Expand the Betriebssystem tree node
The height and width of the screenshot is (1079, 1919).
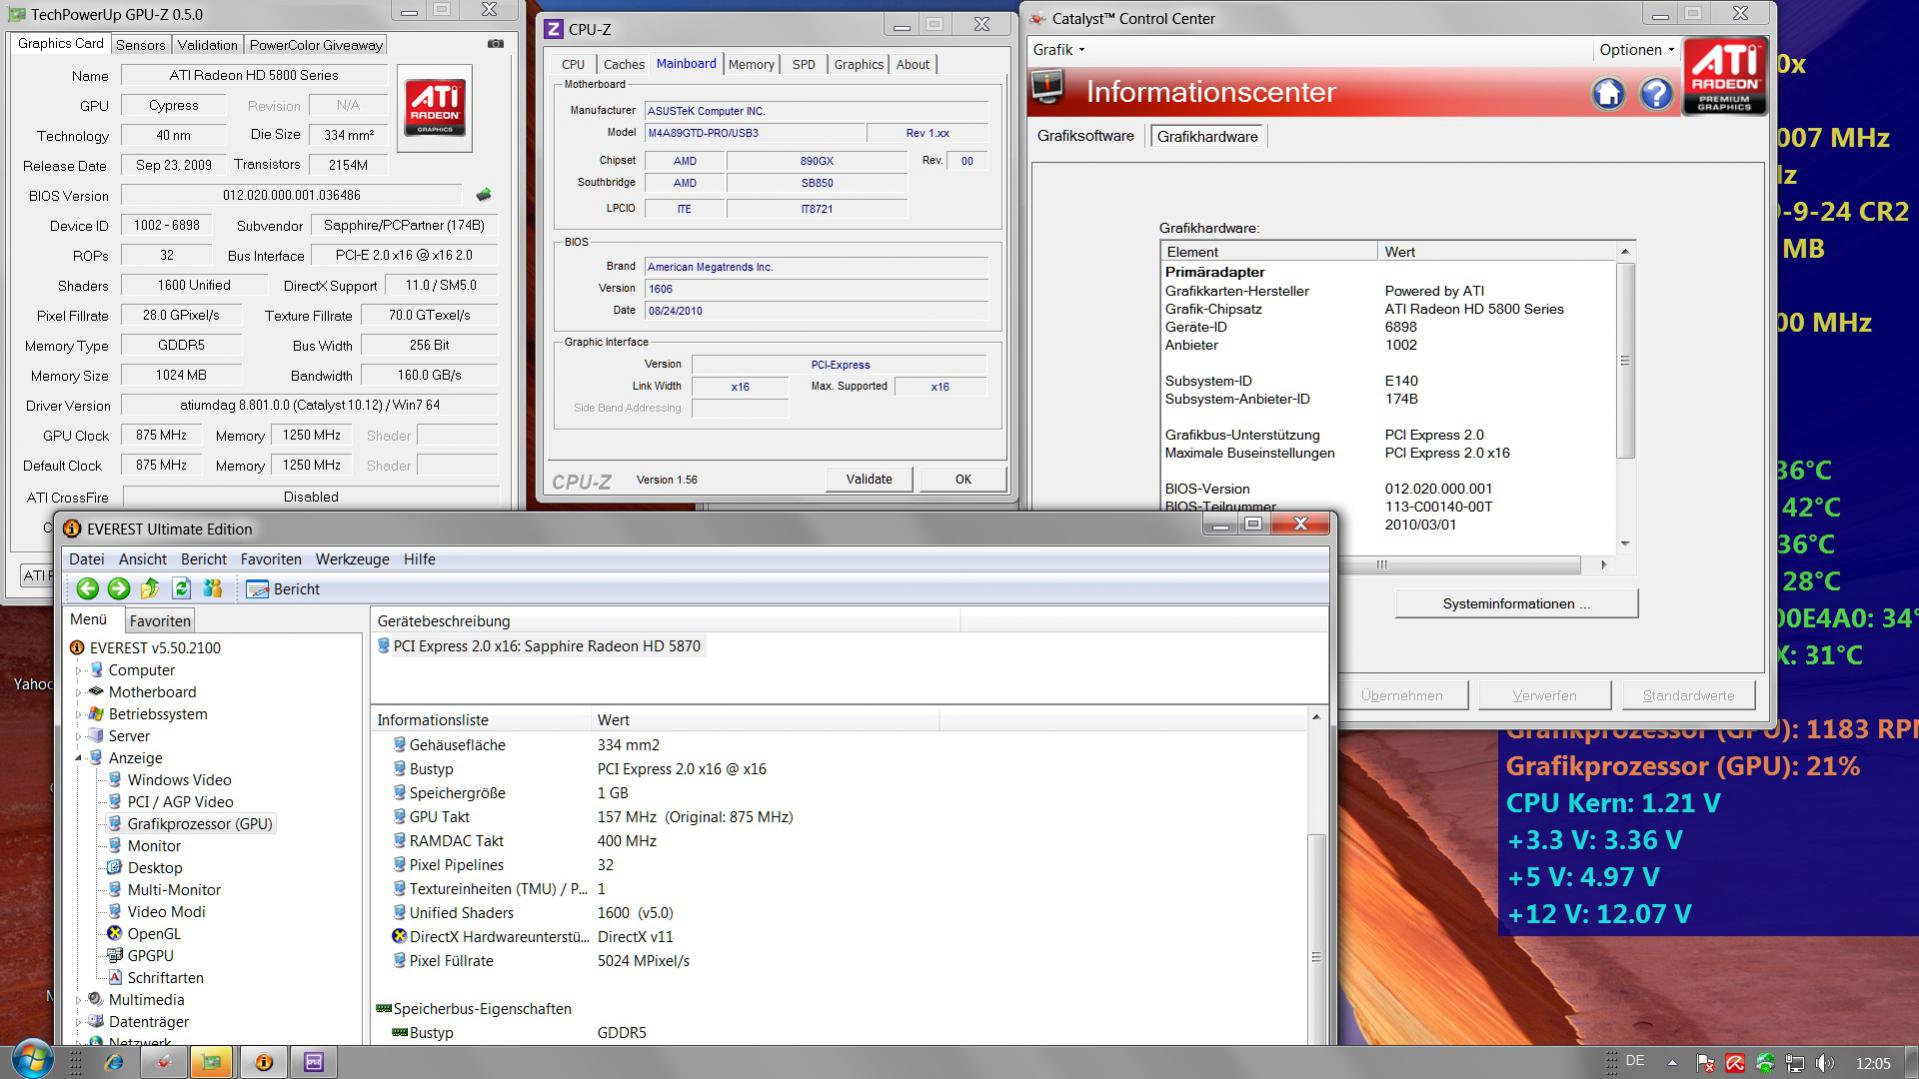79,714
